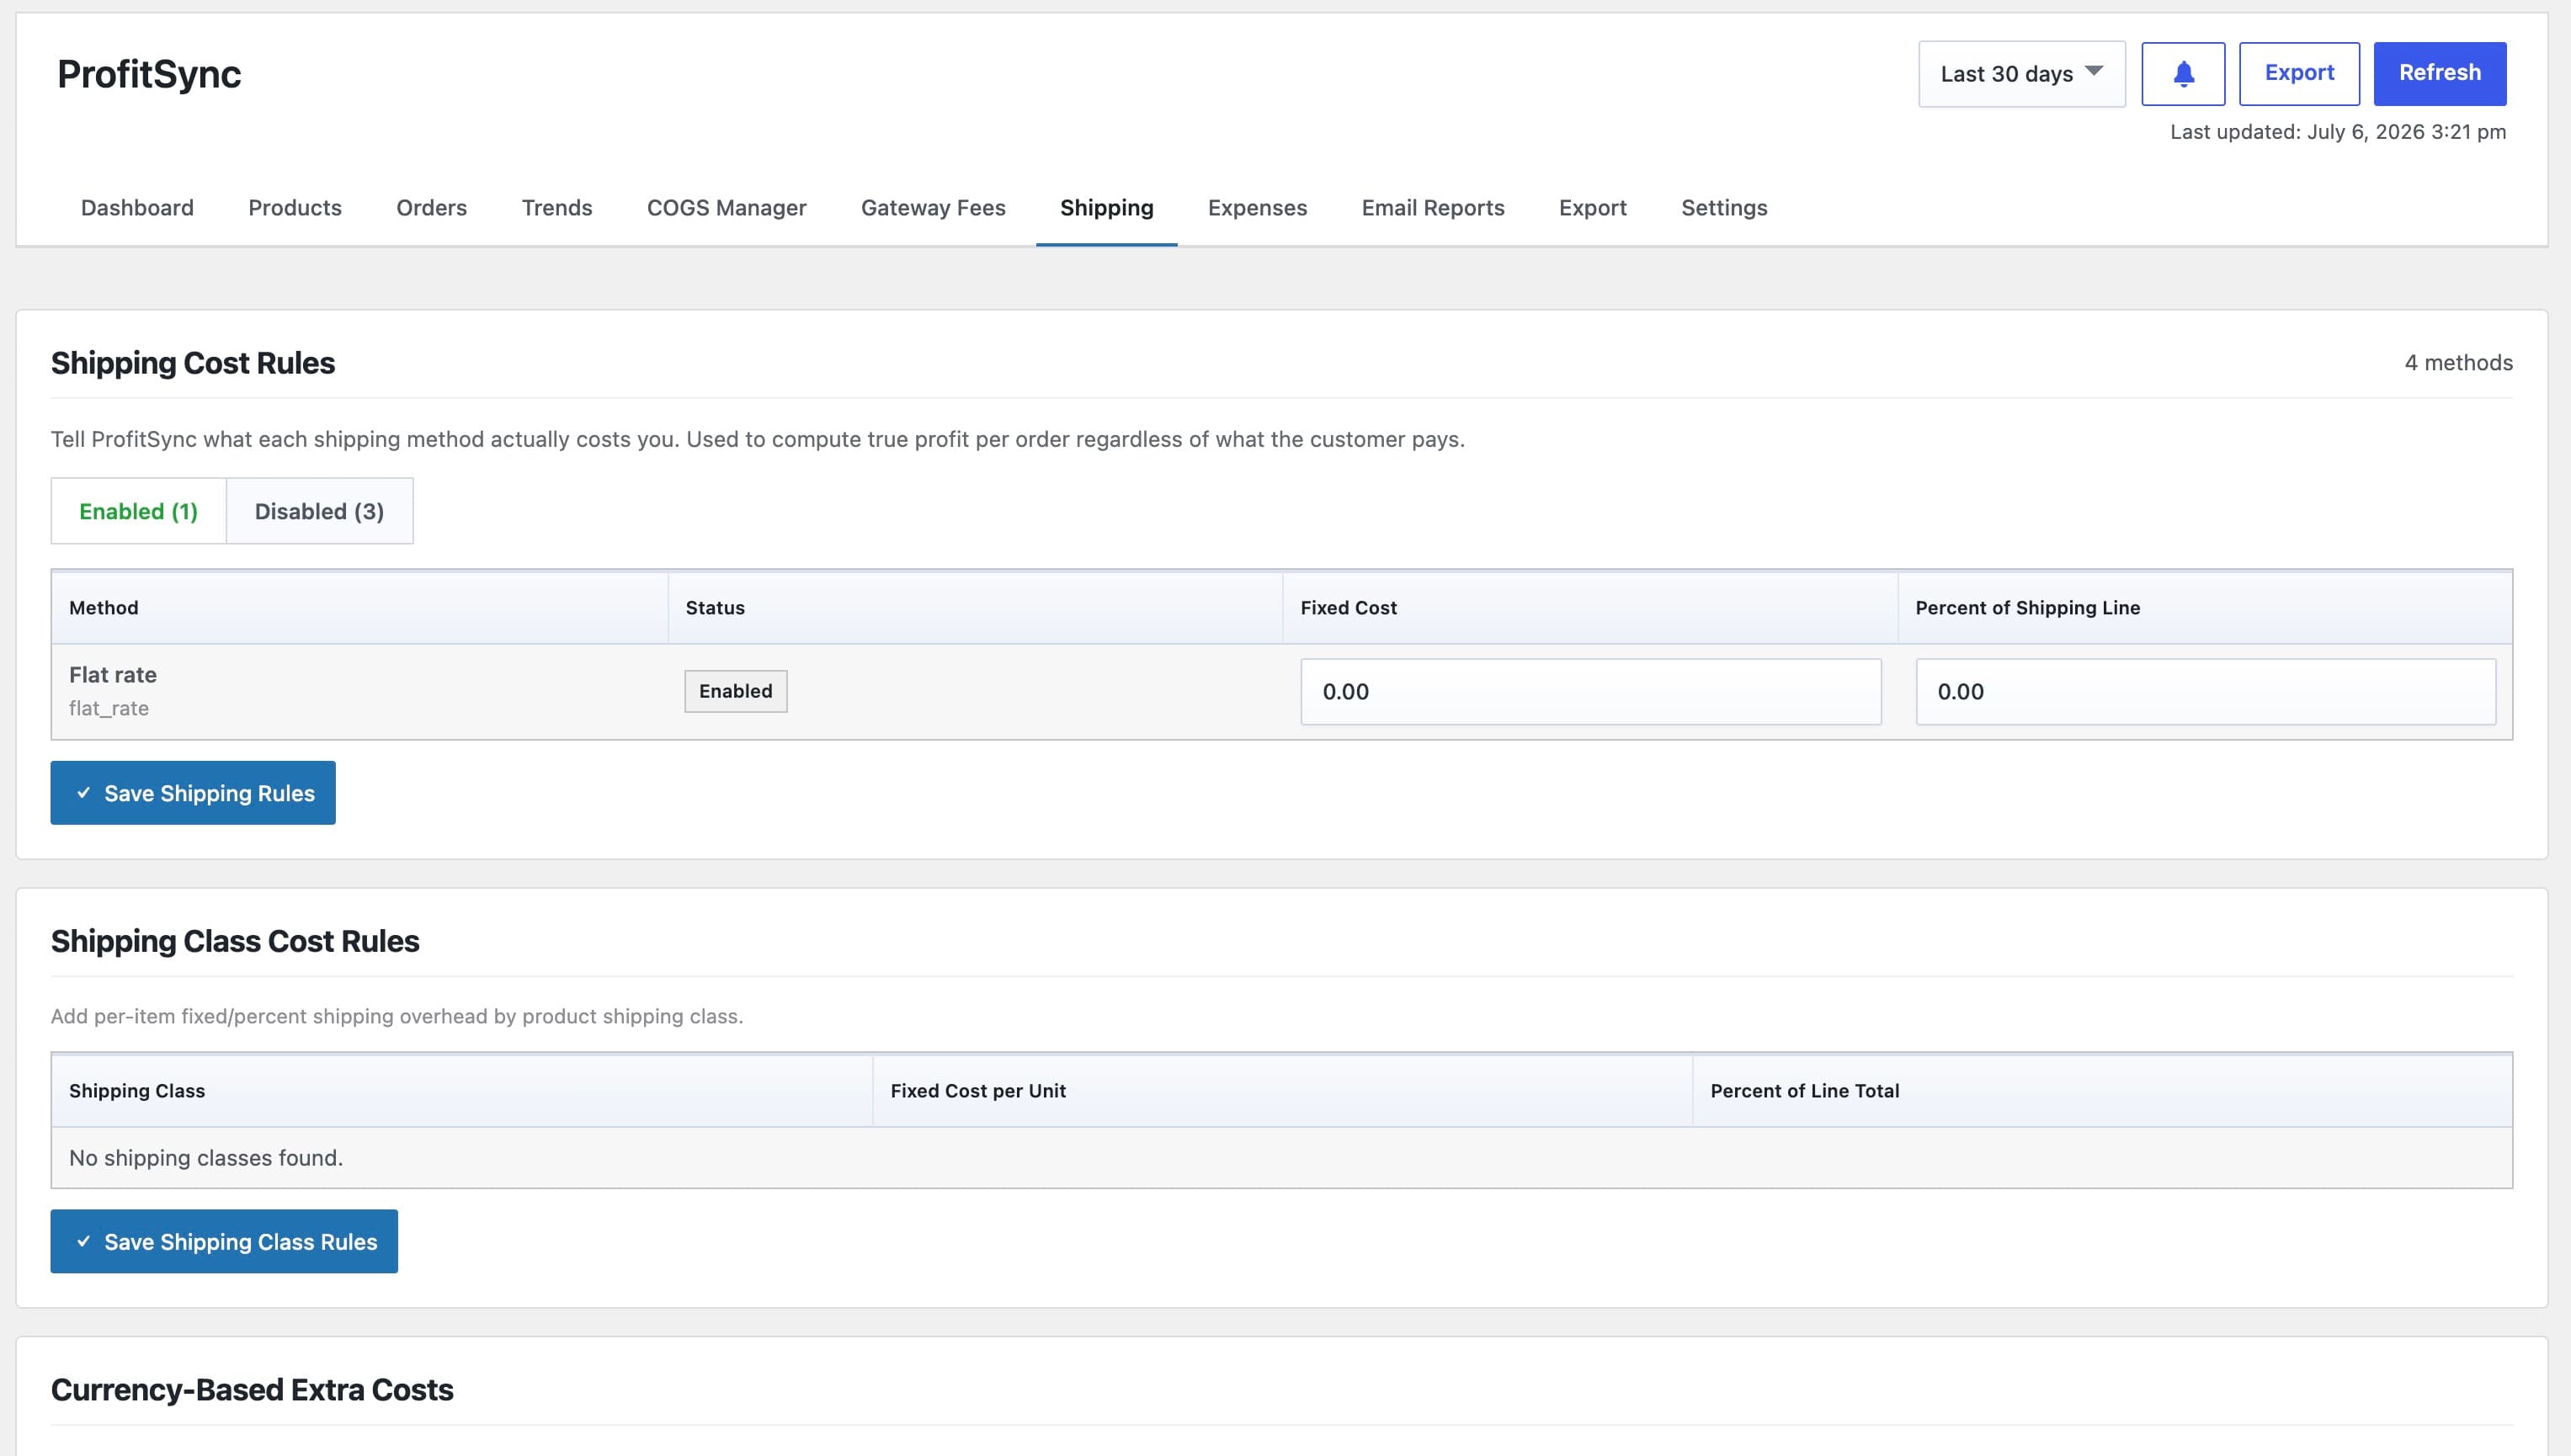Screen dimensions: 2571x1456
Task: Click the Last updated timestamp text
Action: point(2337,132)
